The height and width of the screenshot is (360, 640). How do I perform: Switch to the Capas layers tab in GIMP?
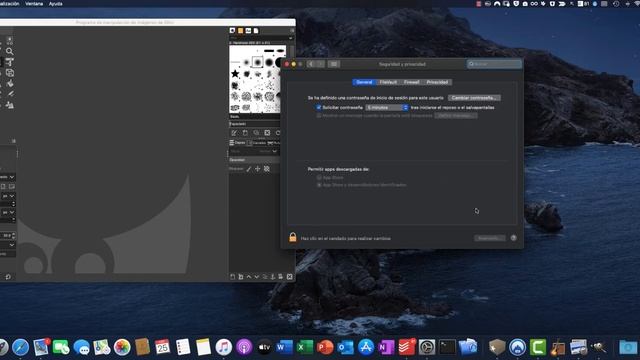click(238, 143)
